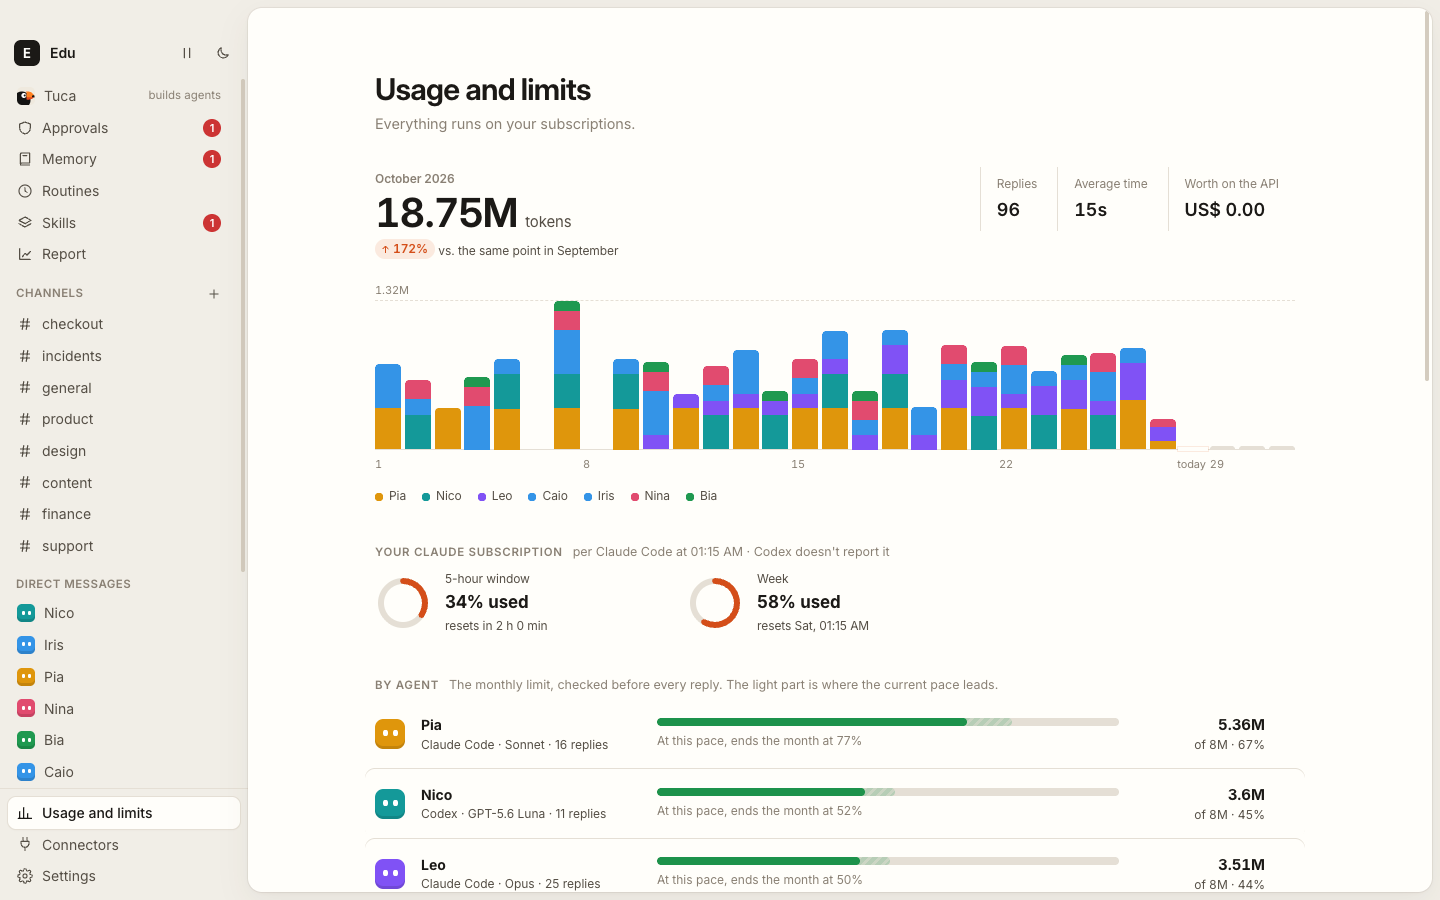Click the Nina legend swatch under chart
The image size is (1440, 900).
(635, 497)
